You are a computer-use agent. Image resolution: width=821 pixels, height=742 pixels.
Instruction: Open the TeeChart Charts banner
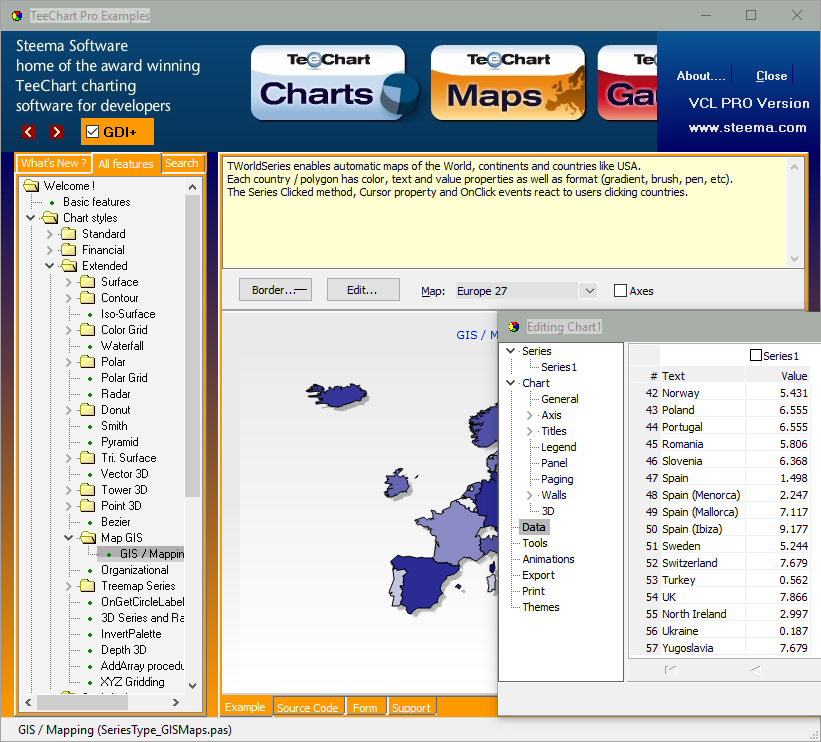click(334, 83)
